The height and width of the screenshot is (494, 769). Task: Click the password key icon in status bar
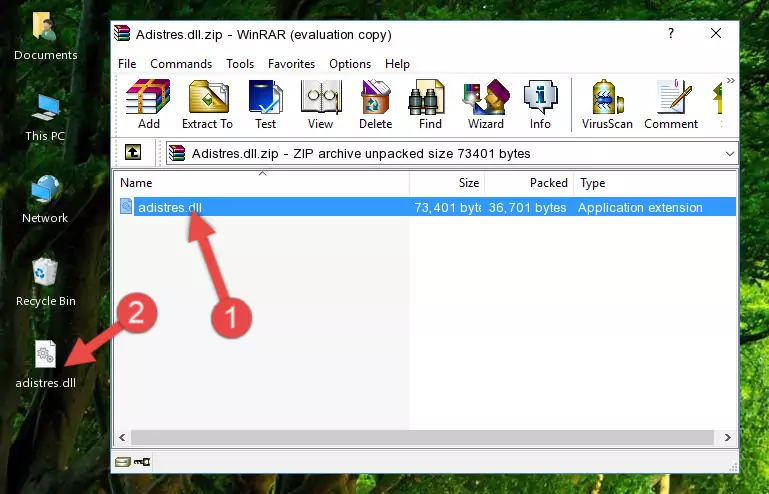coord(142,462)
